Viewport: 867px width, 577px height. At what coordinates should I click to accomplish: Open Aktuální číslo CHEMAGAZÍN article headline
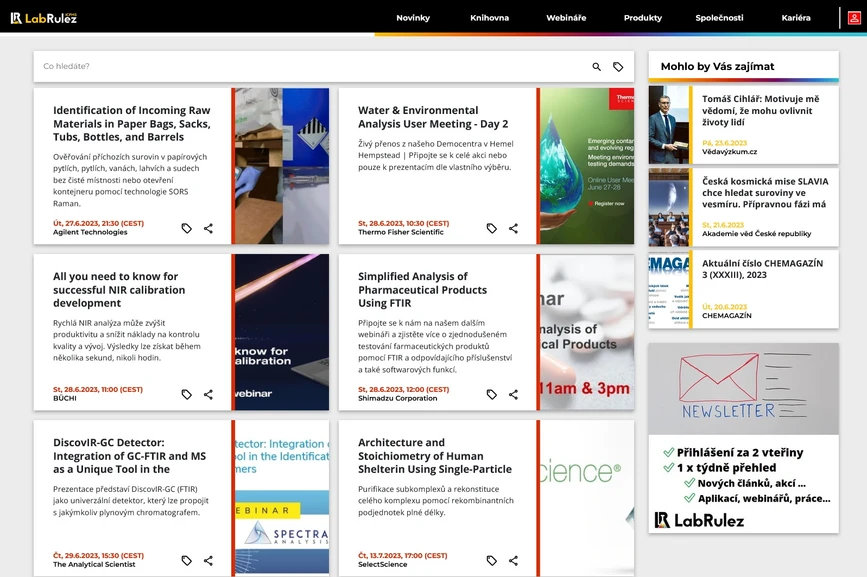[x=762, y=269]
